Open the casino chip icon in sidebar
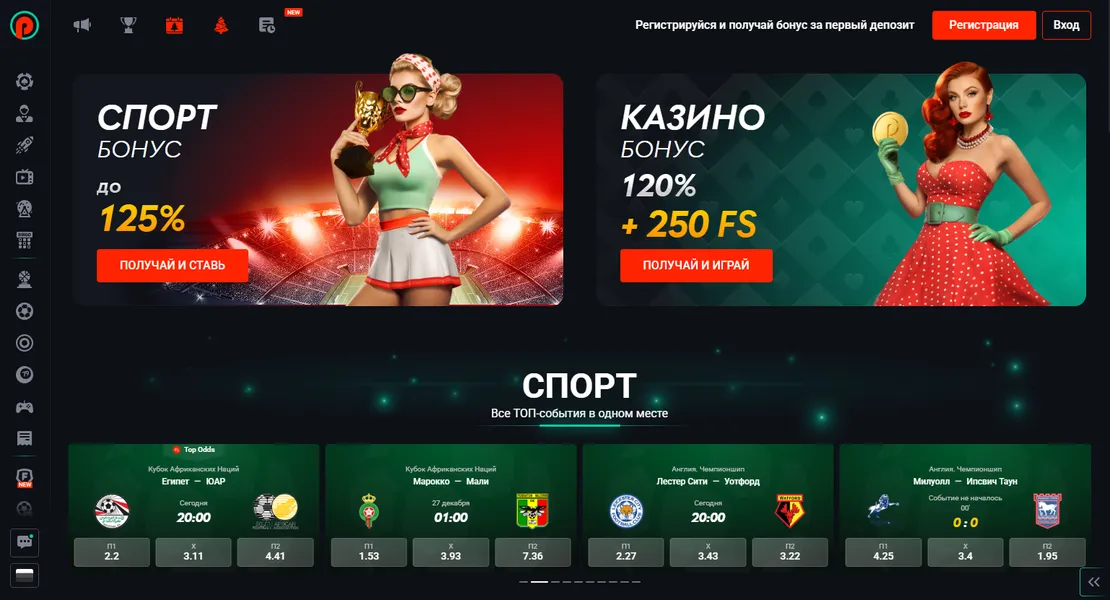 click(x=25, y=81)
